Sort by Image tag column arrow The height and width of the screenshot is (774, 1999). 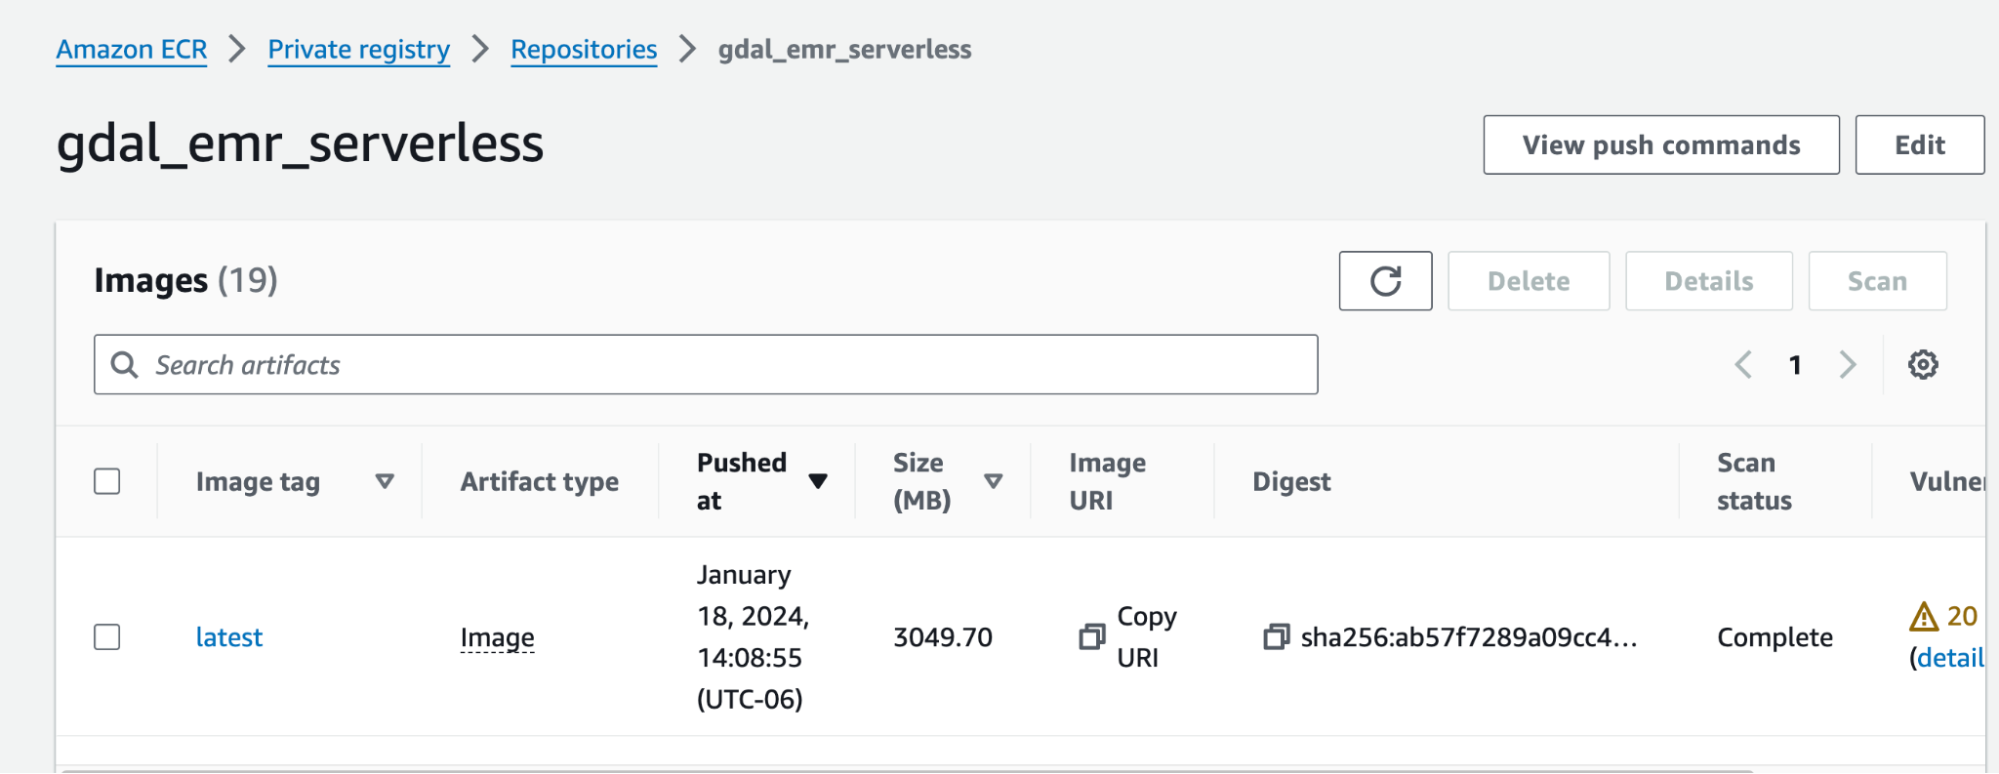point(384,481)
